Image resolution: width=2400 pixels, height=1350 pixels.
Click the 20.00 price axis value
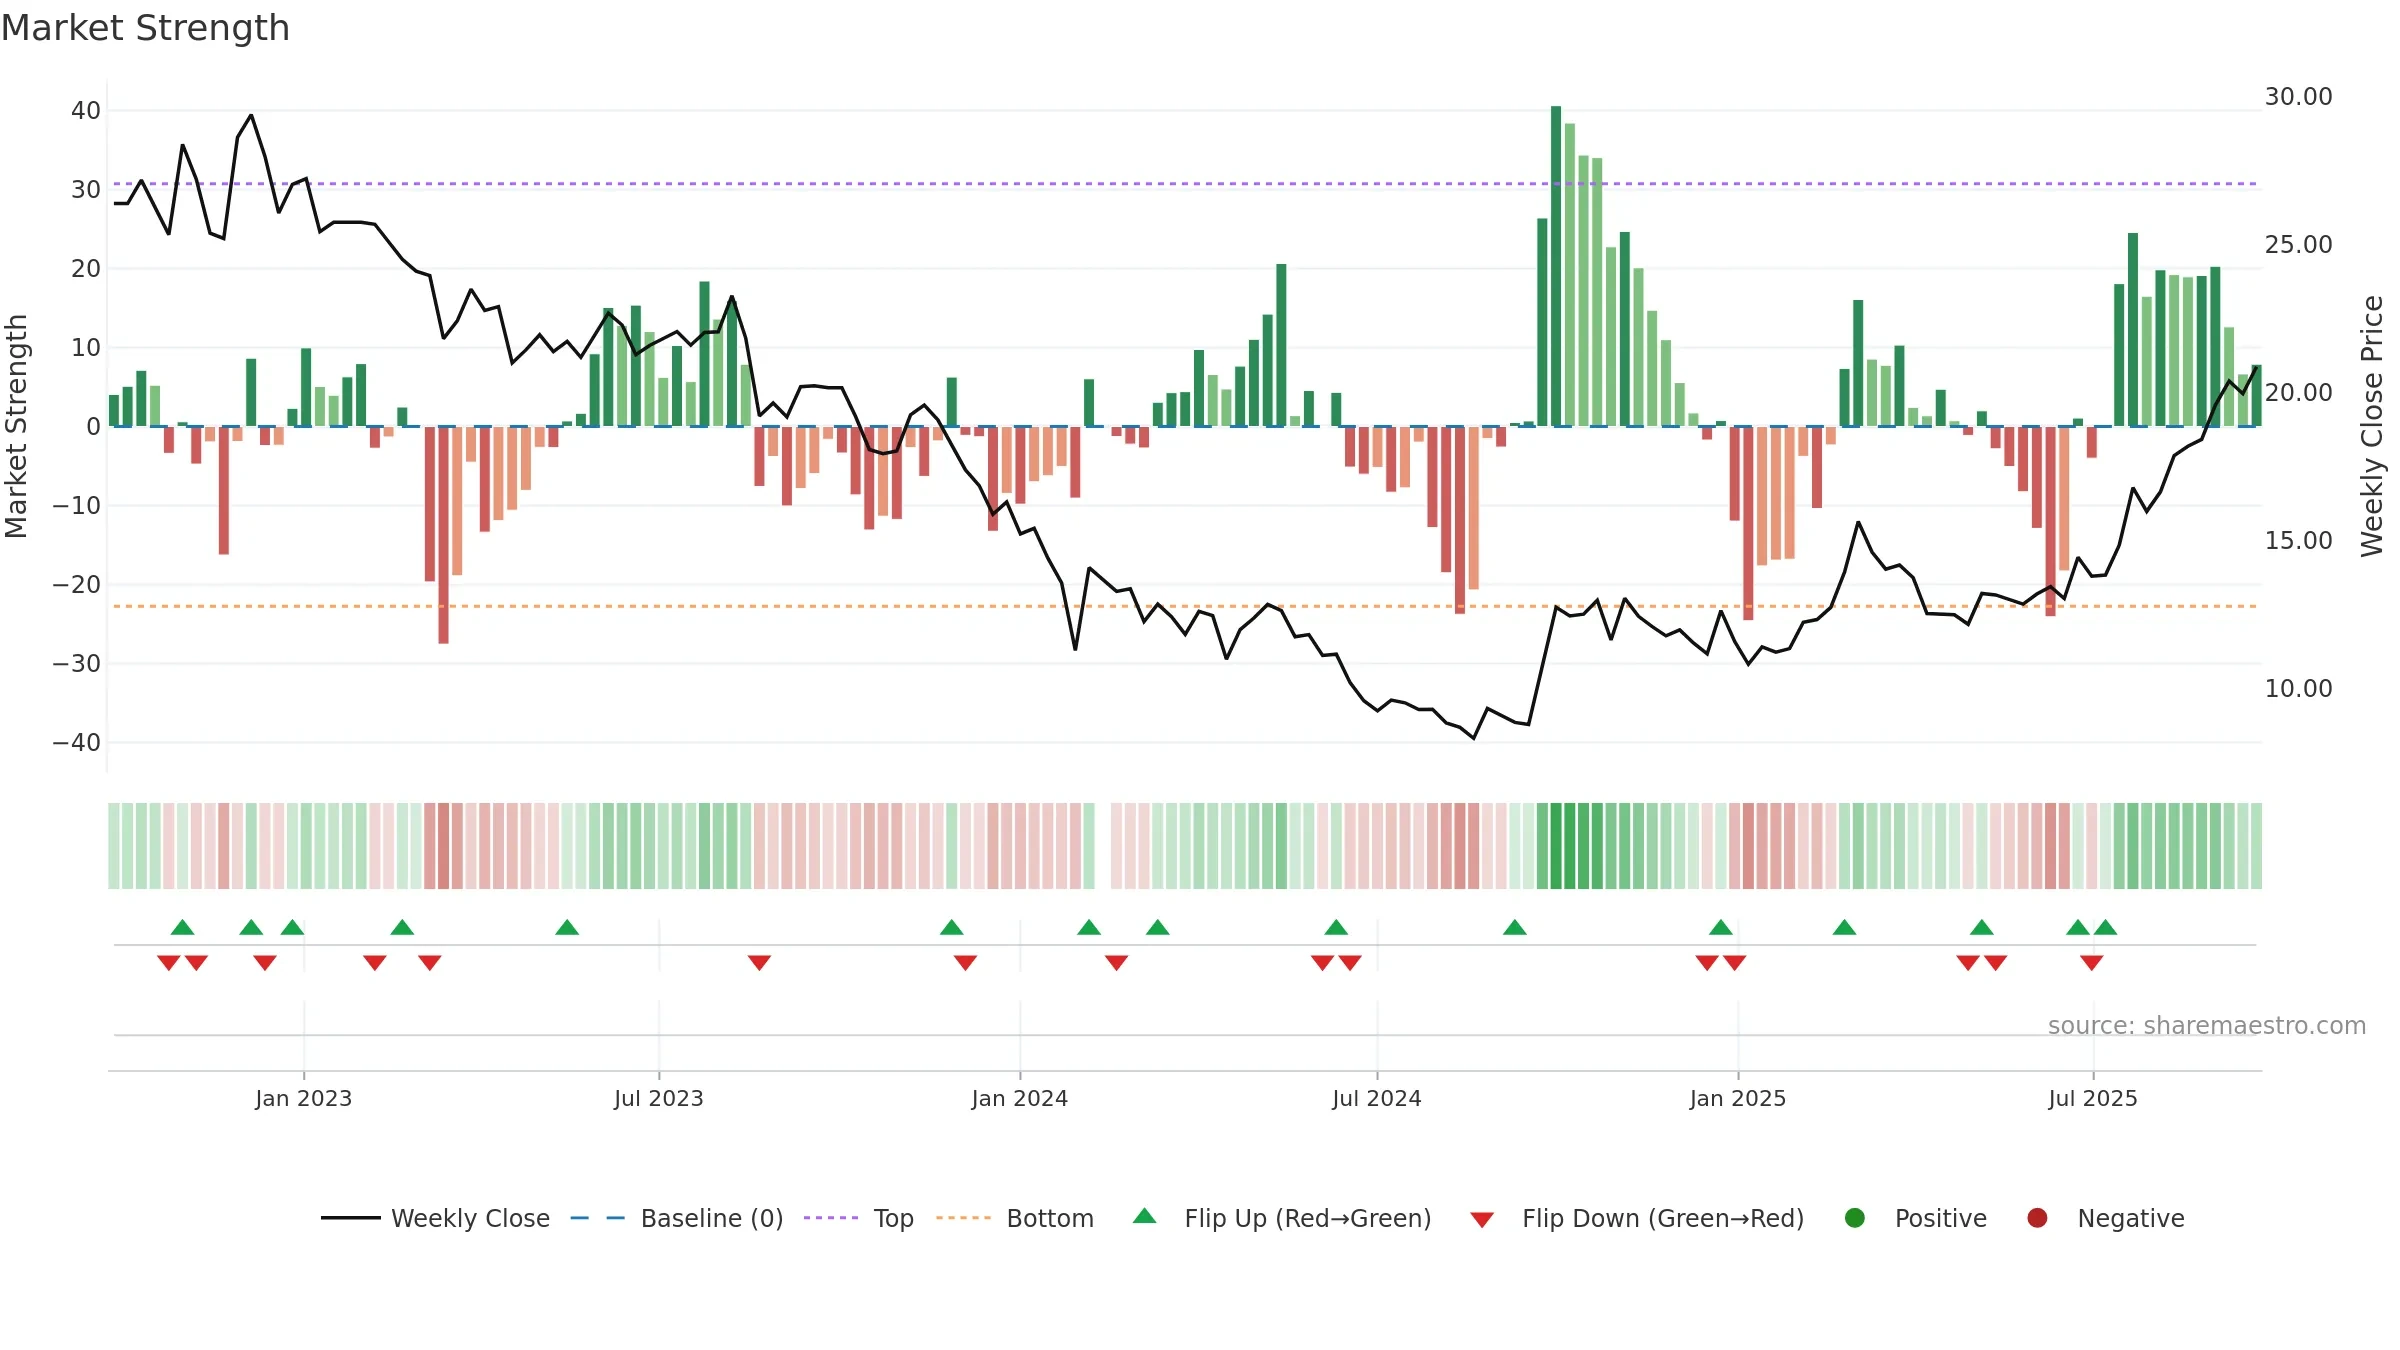click(2299, 393)
